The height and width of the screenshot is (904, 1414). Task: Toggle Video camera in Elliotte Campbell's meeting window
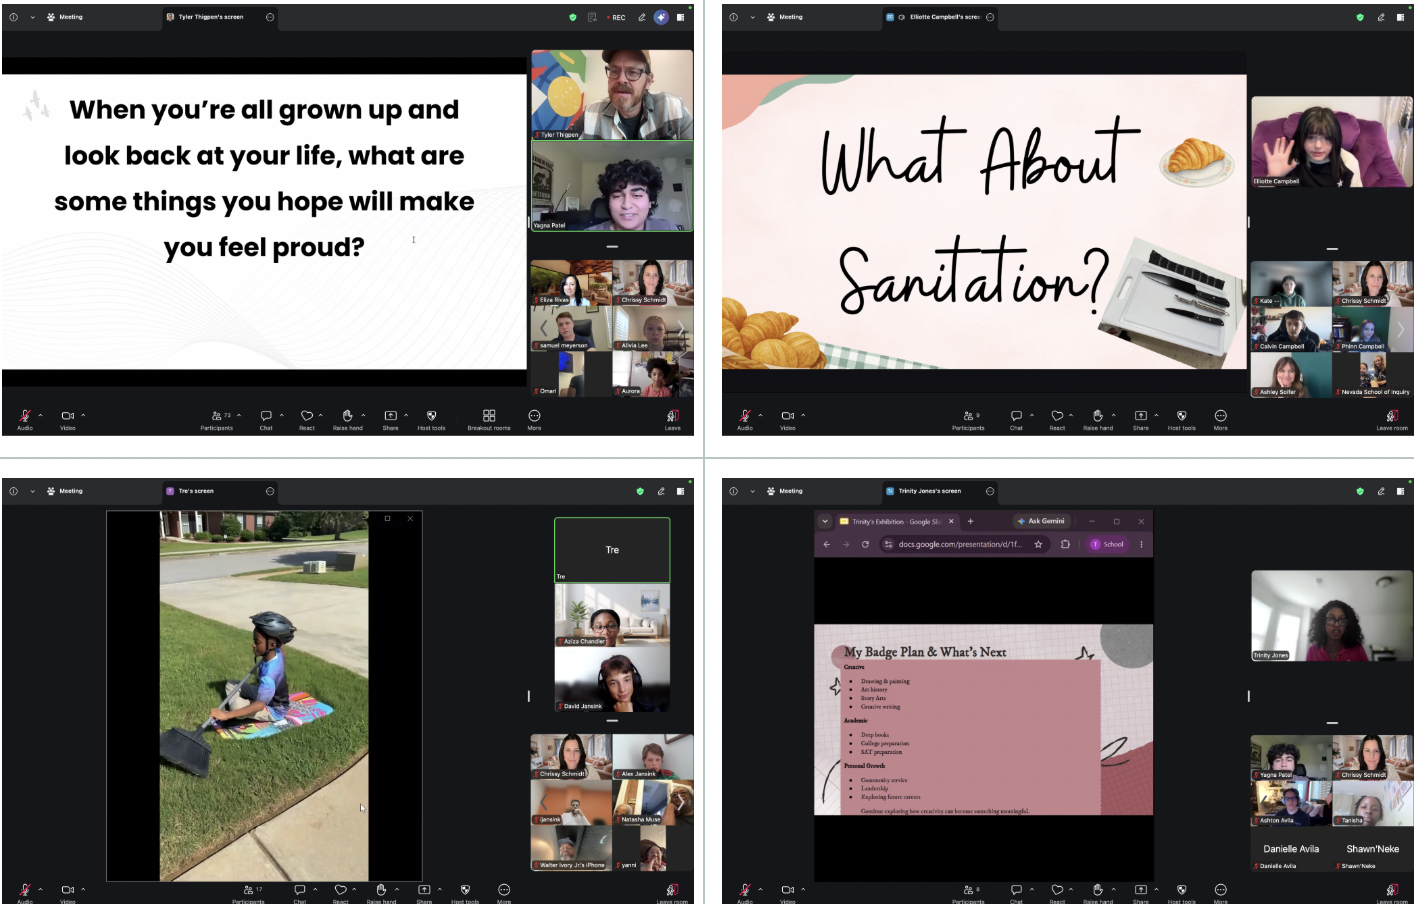787,419
